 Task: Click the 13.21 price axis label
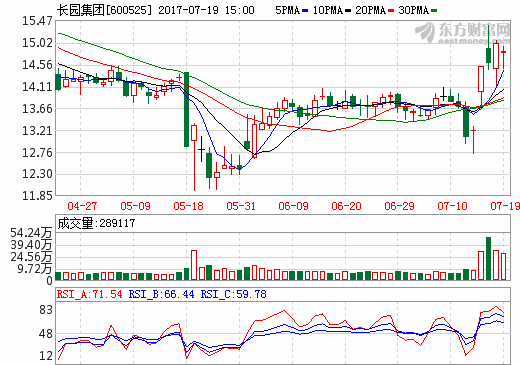tap(37, 131)
